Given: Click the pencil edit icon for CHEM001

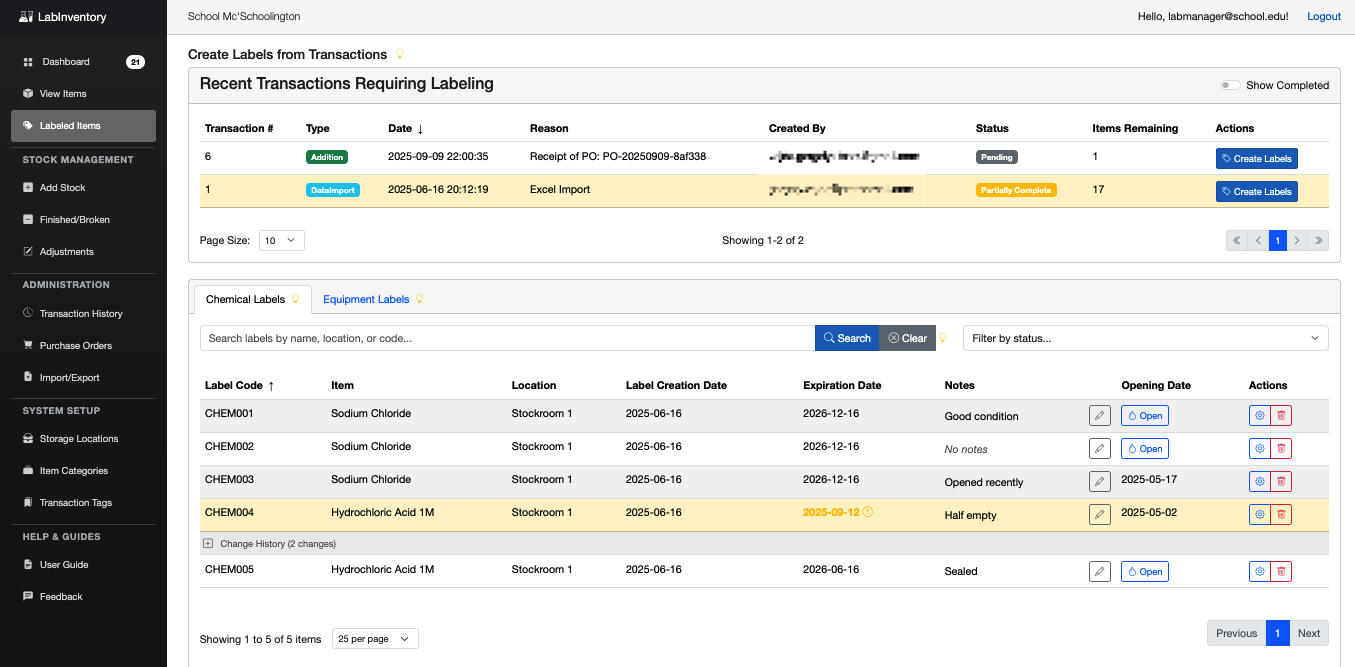Looking at the screenshot, I should (x=1099, y=416).
